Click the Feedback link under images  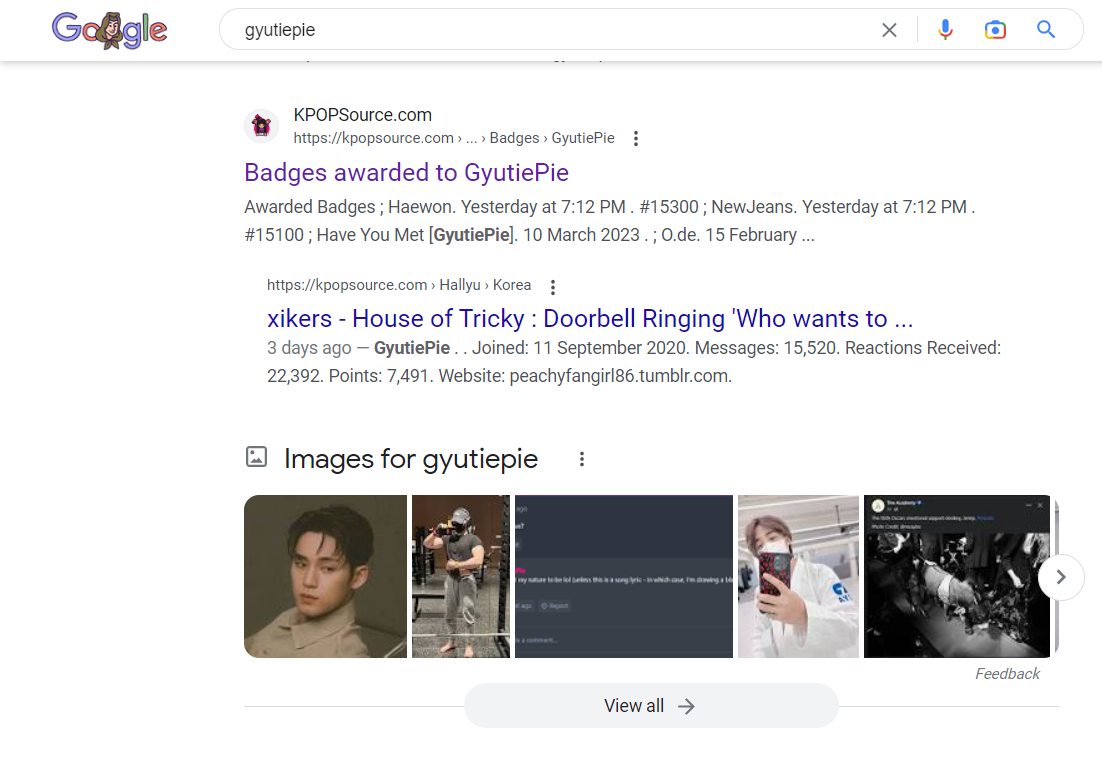(1007, 674)
